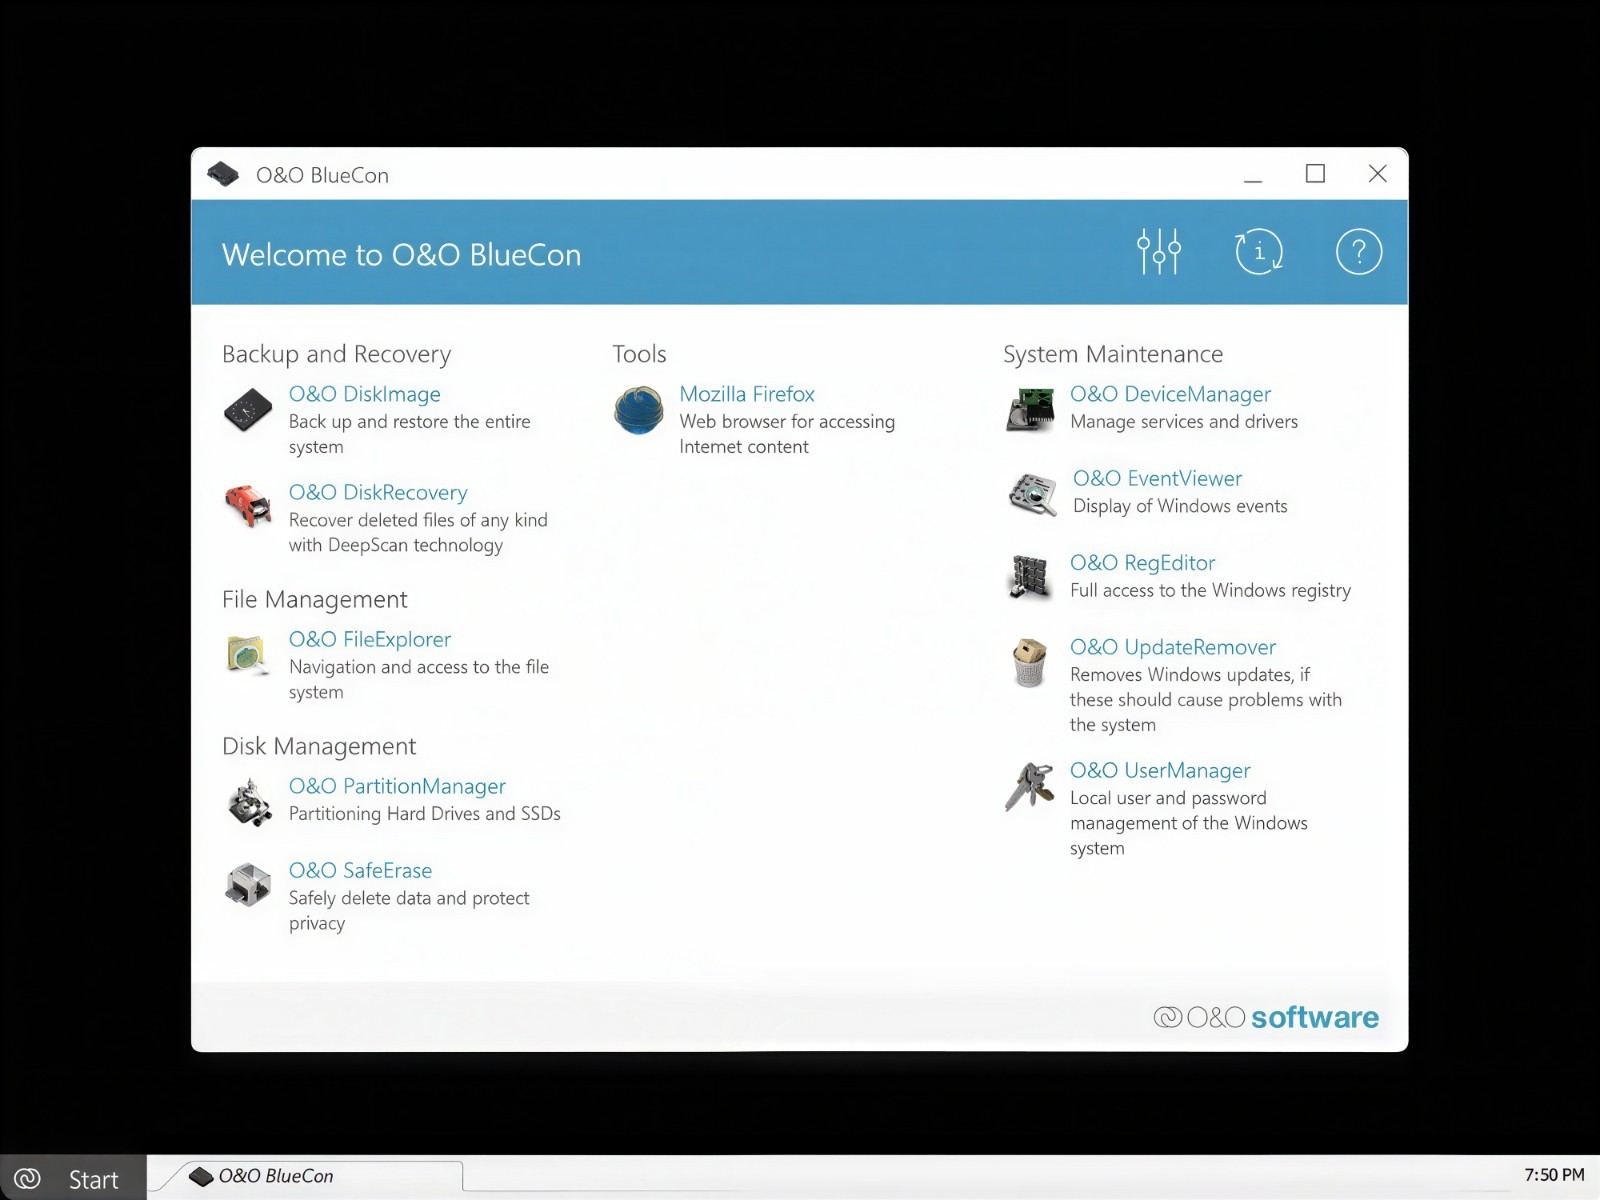Click the update info circular arrow icon
This screenshot has height=1200, width=1600.
click(1259, 251)
